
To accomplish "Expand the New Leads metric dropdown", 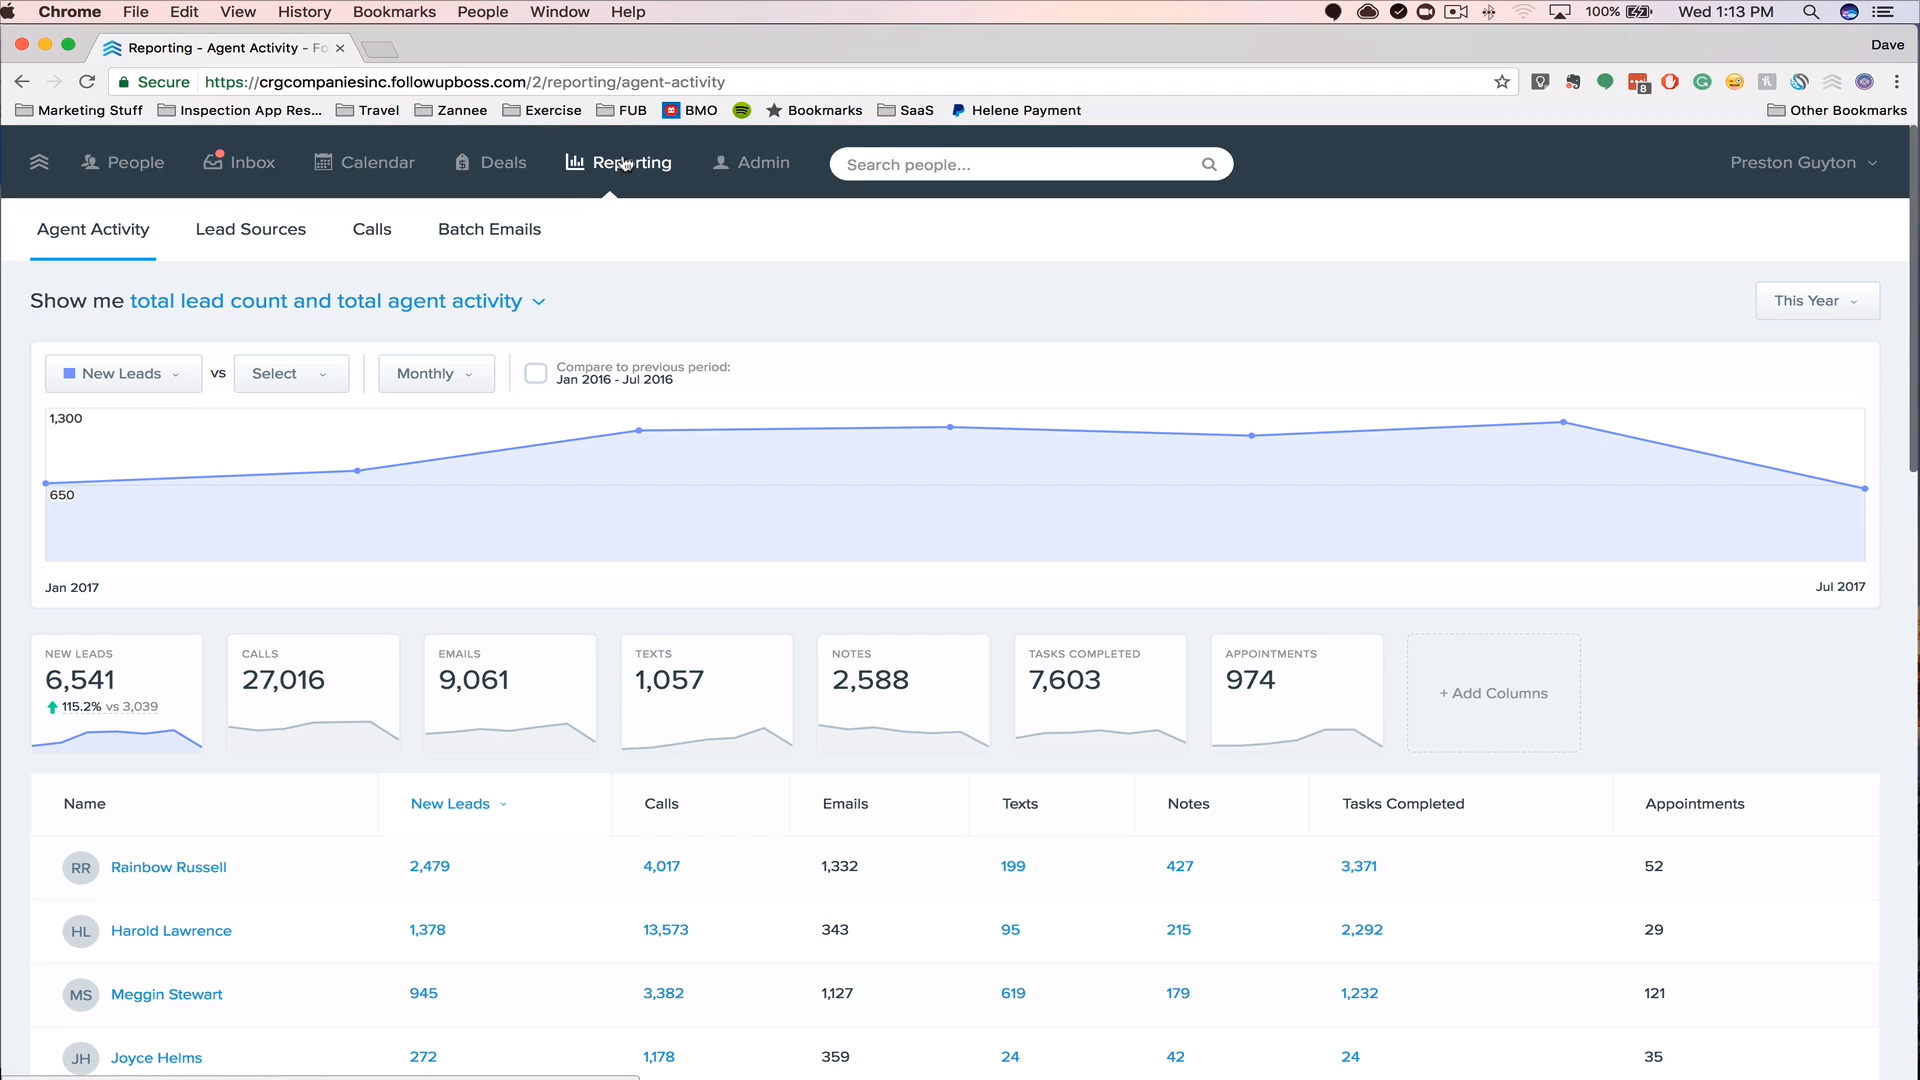I will 123,373.
